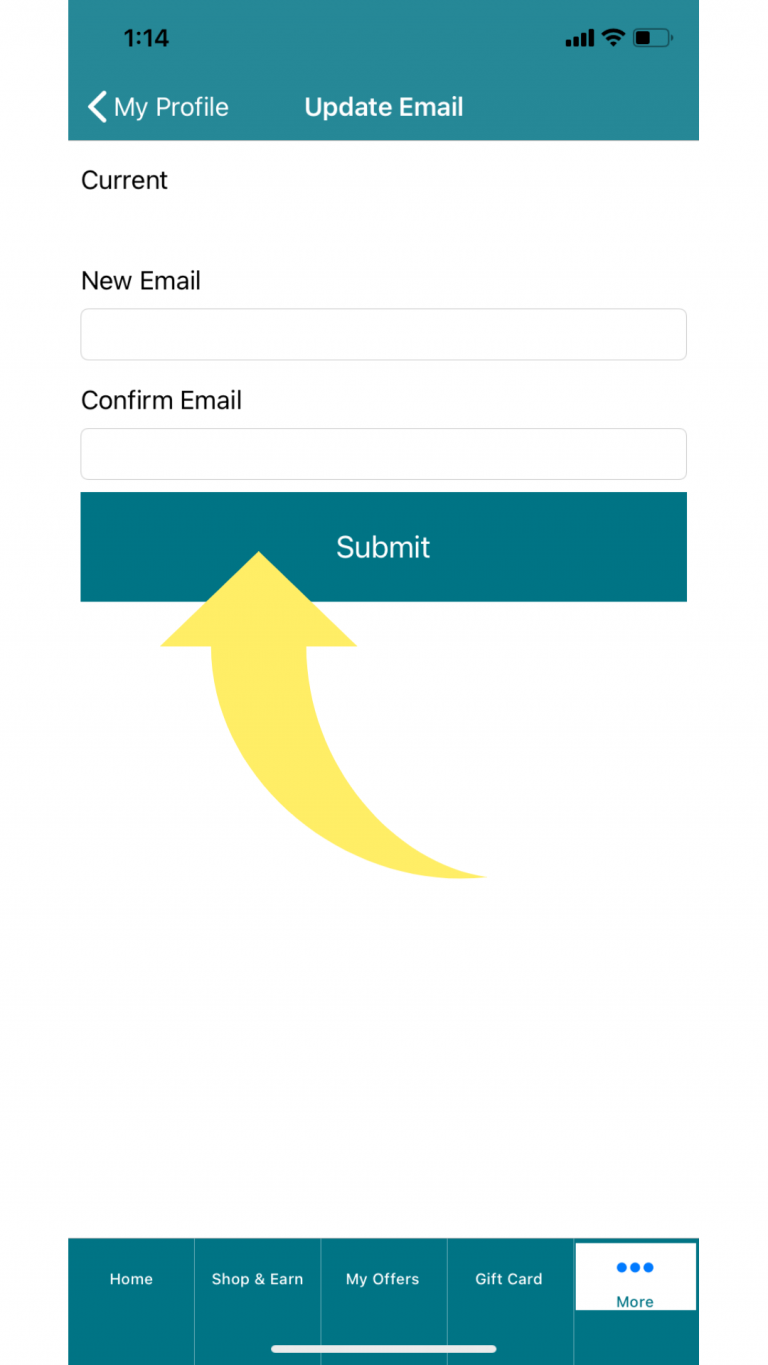Screen dimensions: 768x1365
Task: Tap the back chevron arrow
Action: (97, 107)
